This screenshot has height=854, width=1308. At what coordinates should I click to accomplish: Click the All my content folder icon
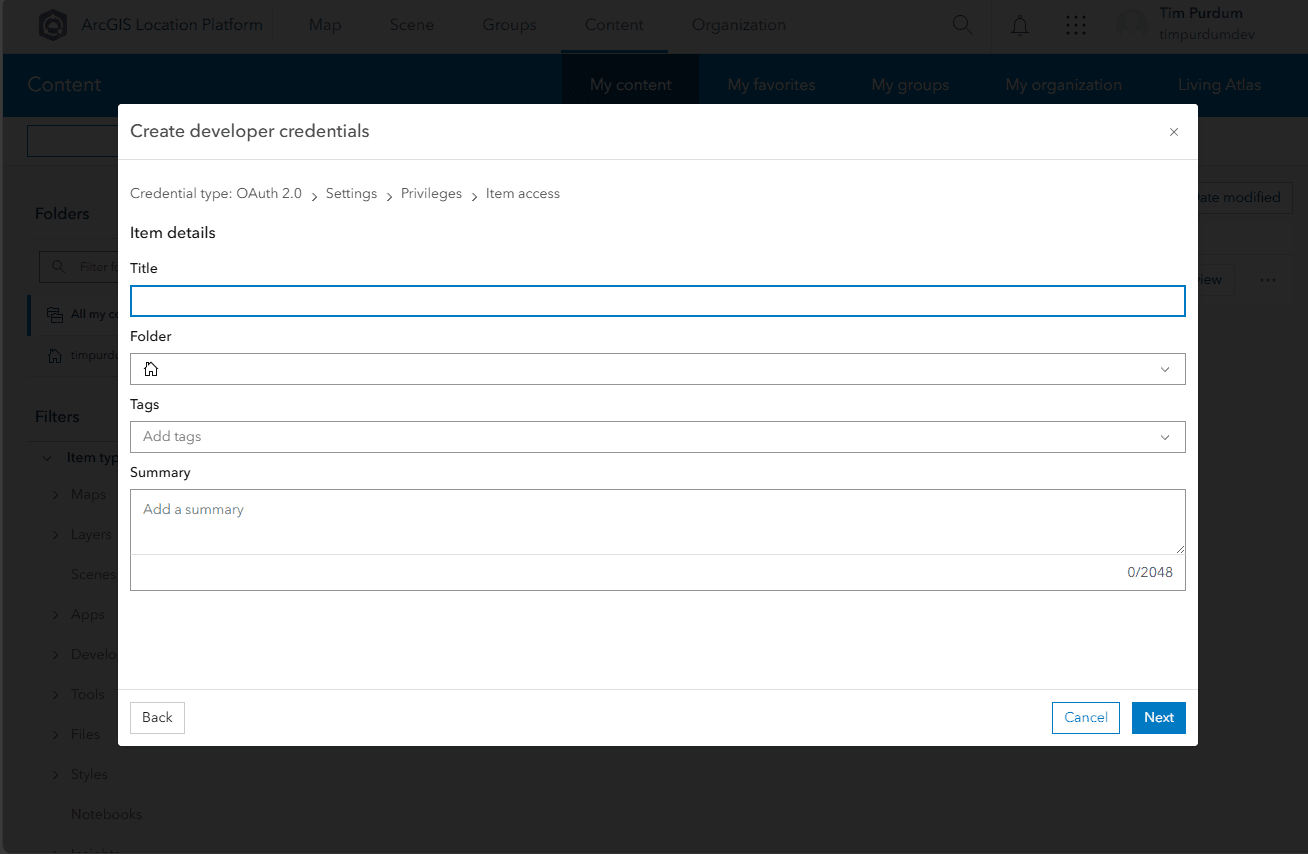(54, 314)
